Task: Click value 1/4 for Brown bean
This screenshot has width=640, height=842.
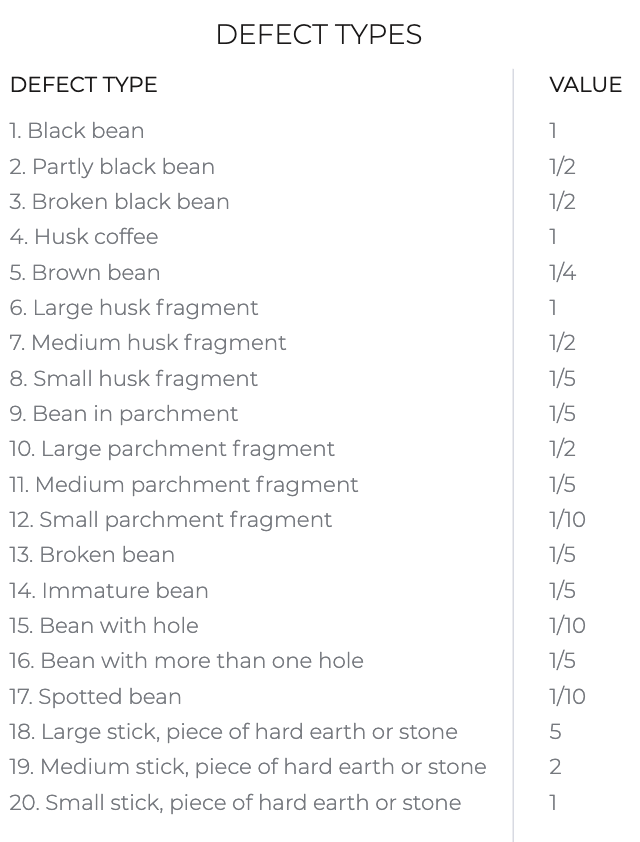Action: tap(562, 272)
